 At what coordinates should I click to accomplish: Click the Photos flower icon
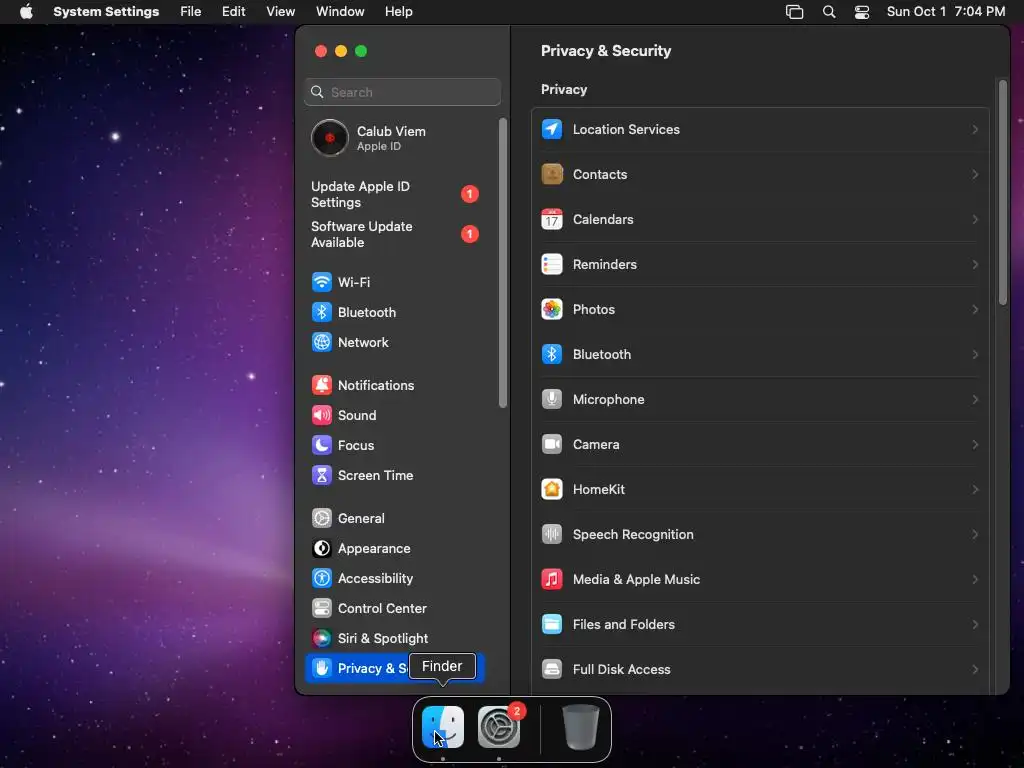(552, 310)
